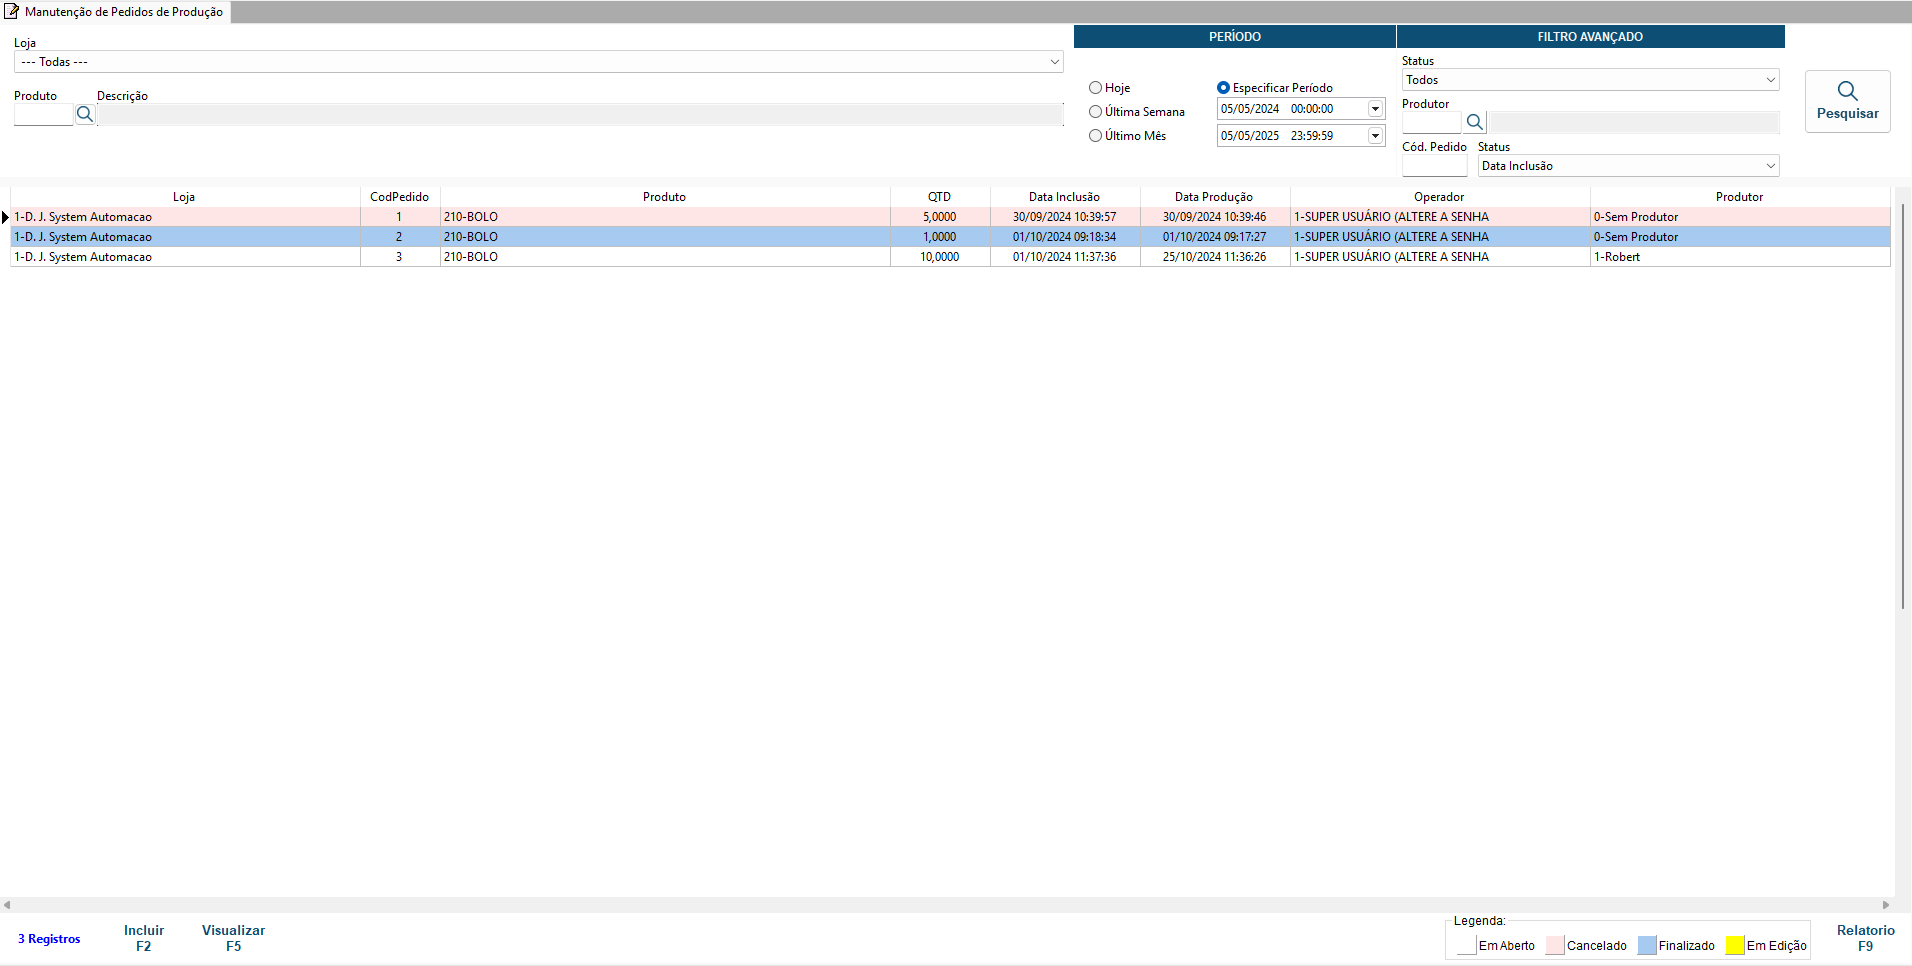Select order row with CodPedido 2
Screen dimensions: 1912x966
click(x=950, y=237)
